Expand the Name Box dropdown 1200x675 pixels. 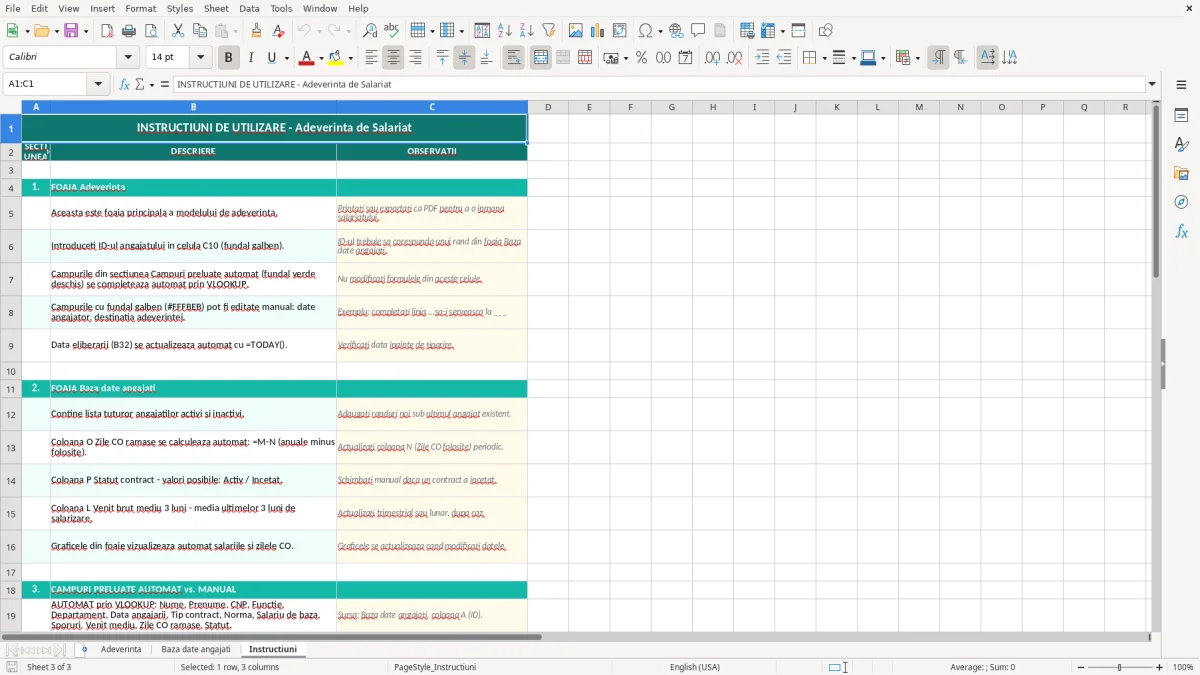coord(99,85)
